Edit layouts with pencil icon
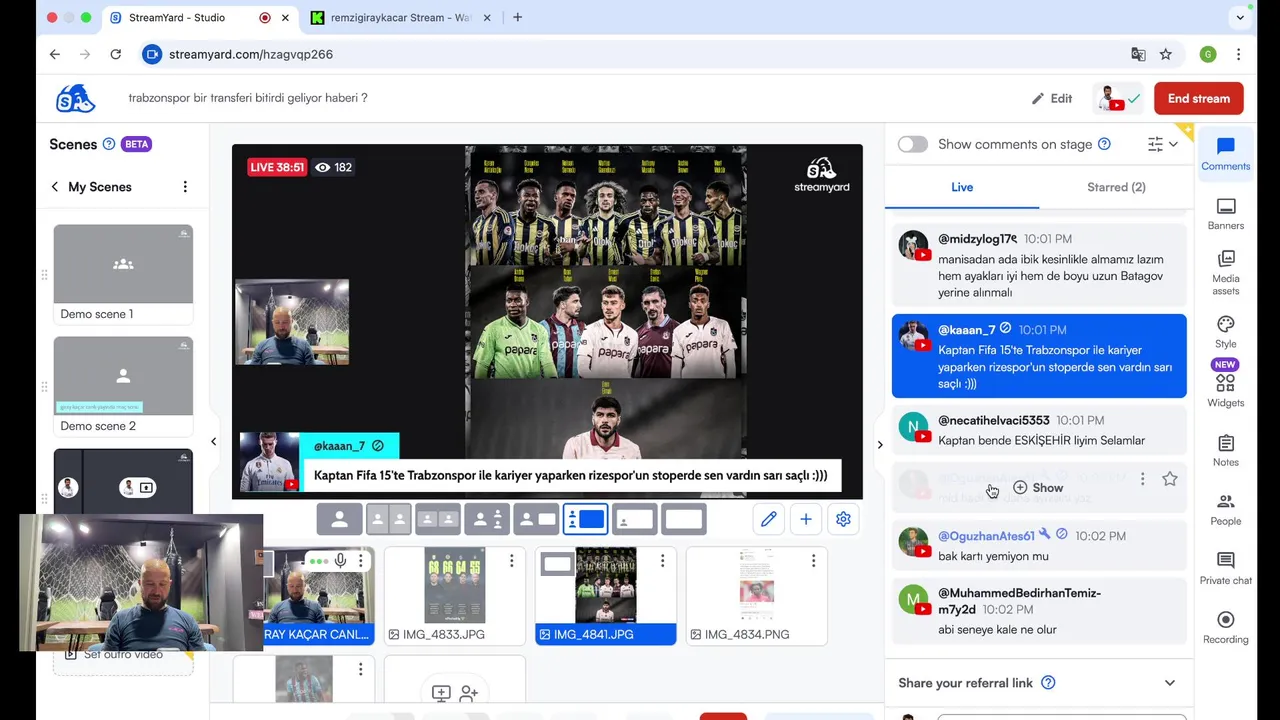 point(768,519)
